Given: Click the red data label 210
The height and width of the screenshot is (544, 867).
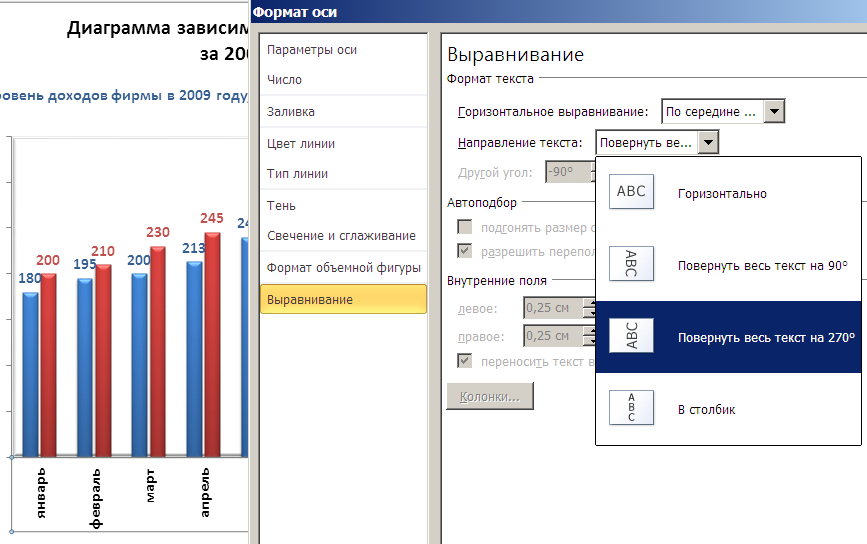Looking at the screenshot, I should [103, 251].
